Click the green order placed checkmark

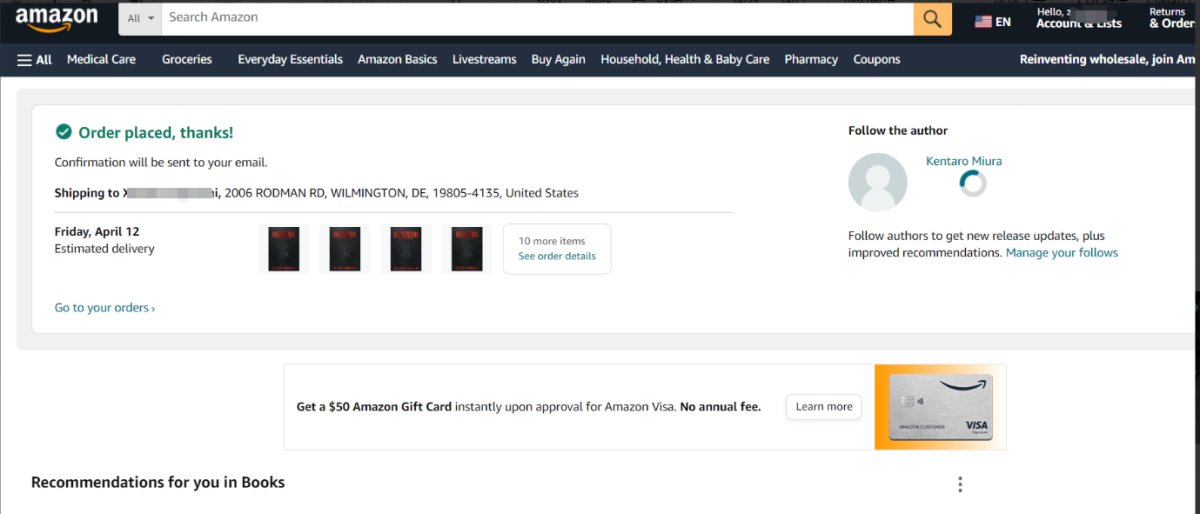(63, 132)
